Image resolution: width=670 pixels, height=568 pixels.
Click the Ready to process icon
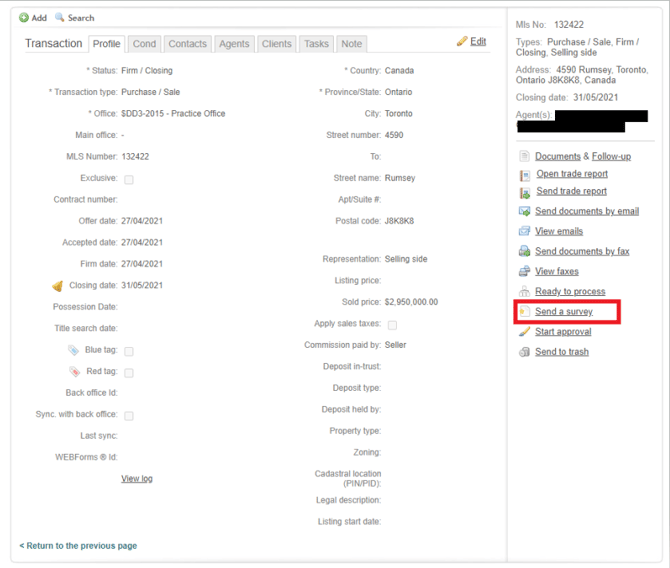click(x=524, y=291)
